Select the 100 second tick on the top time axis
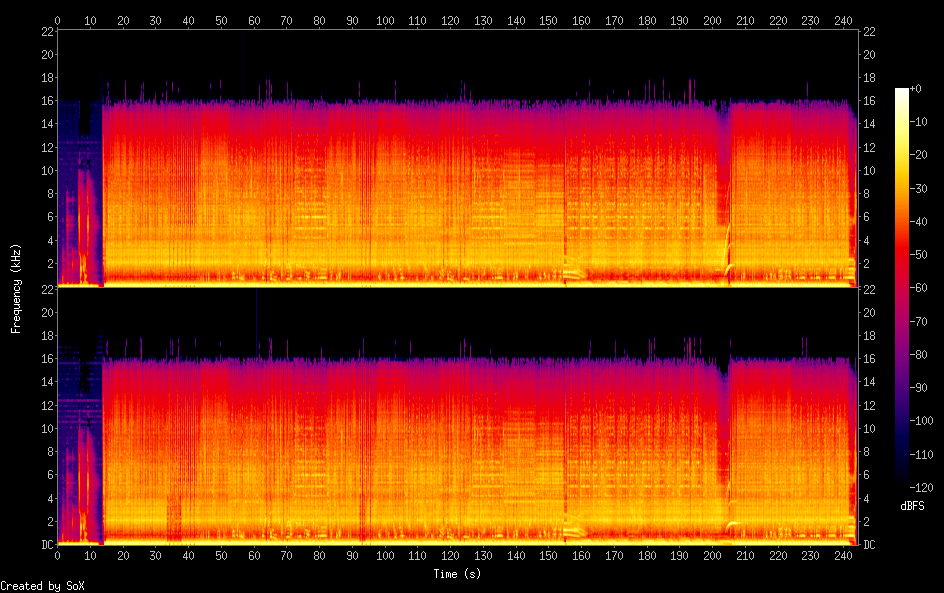Viewport: 944px width, 593px height. pos(385,20)
